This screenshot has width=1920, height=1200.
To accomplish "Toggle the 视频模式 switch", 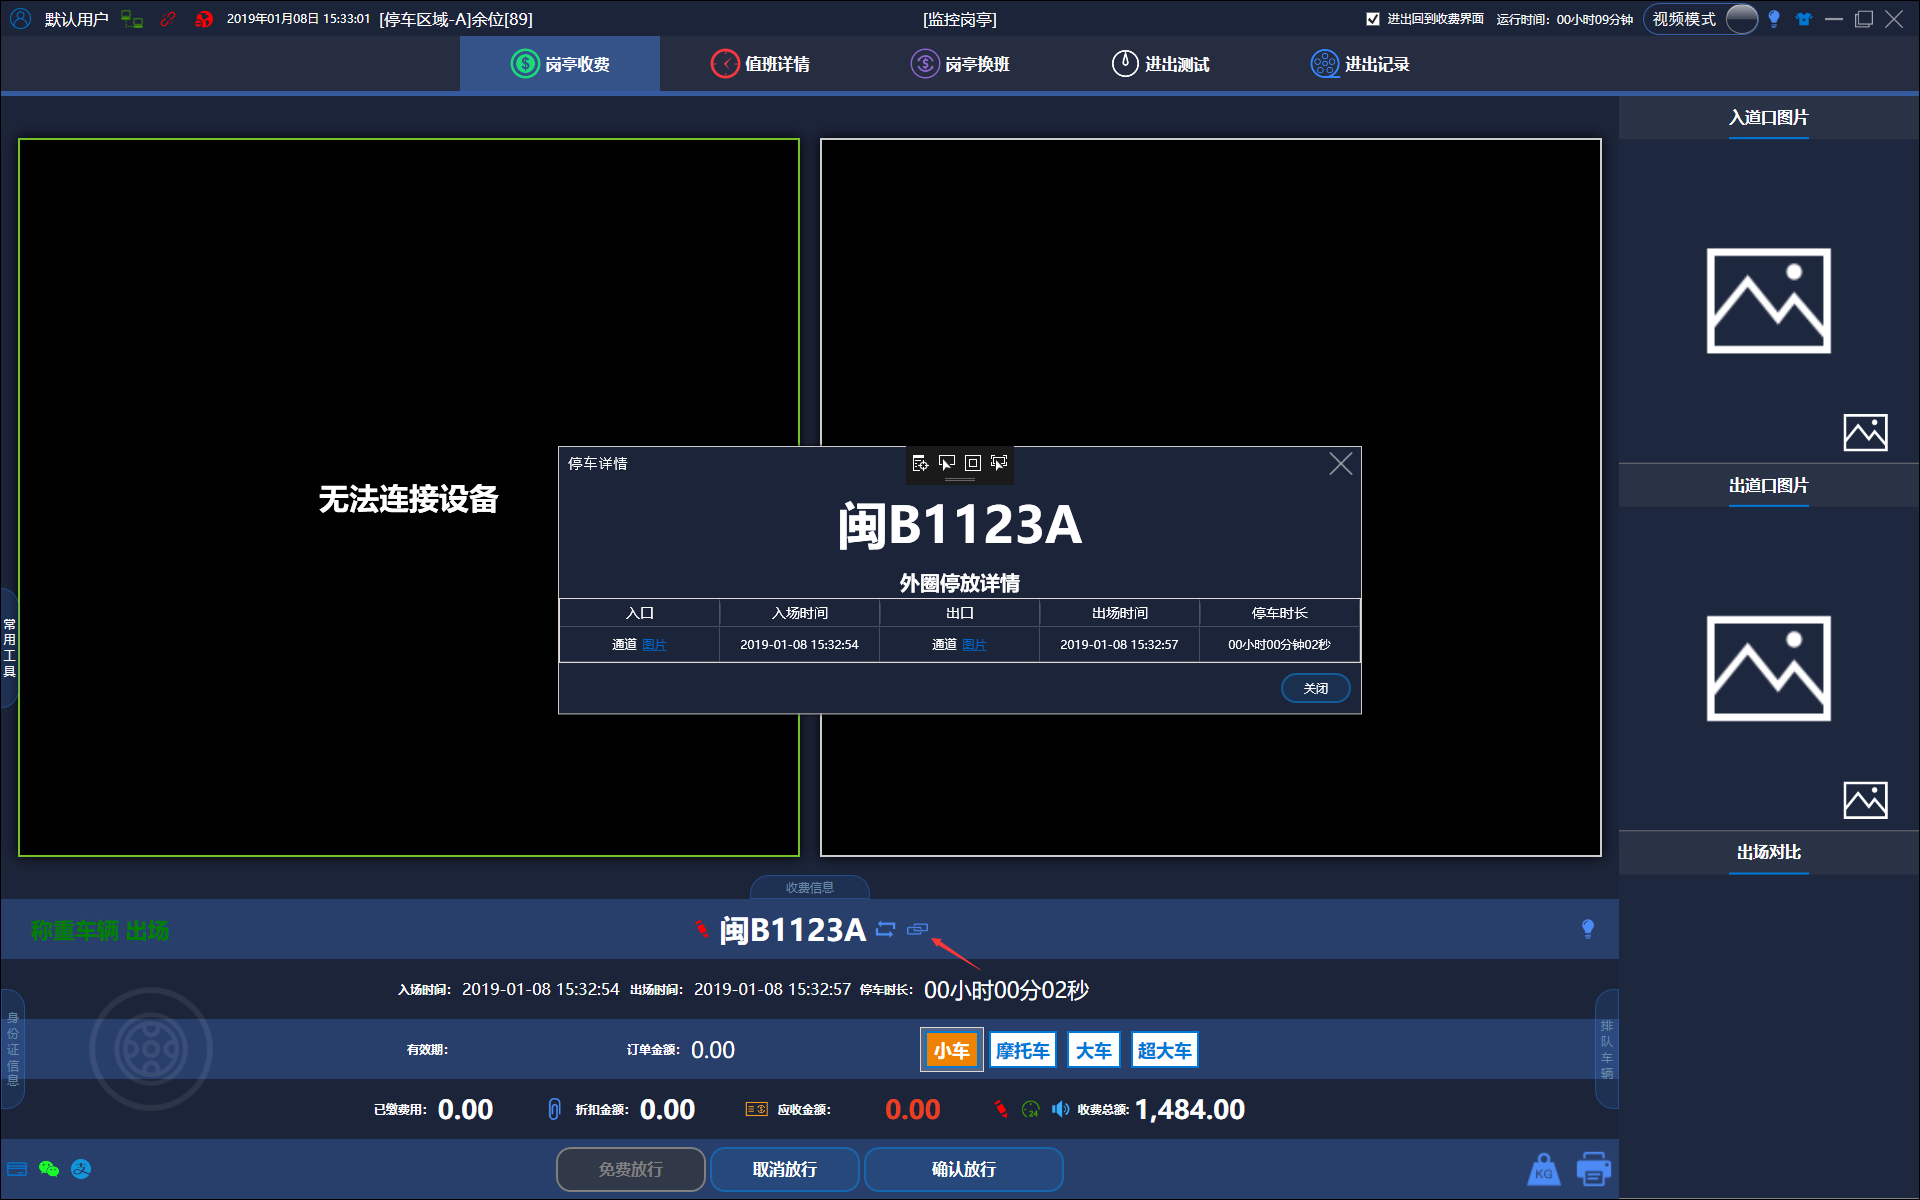I will coord(1741,19).
